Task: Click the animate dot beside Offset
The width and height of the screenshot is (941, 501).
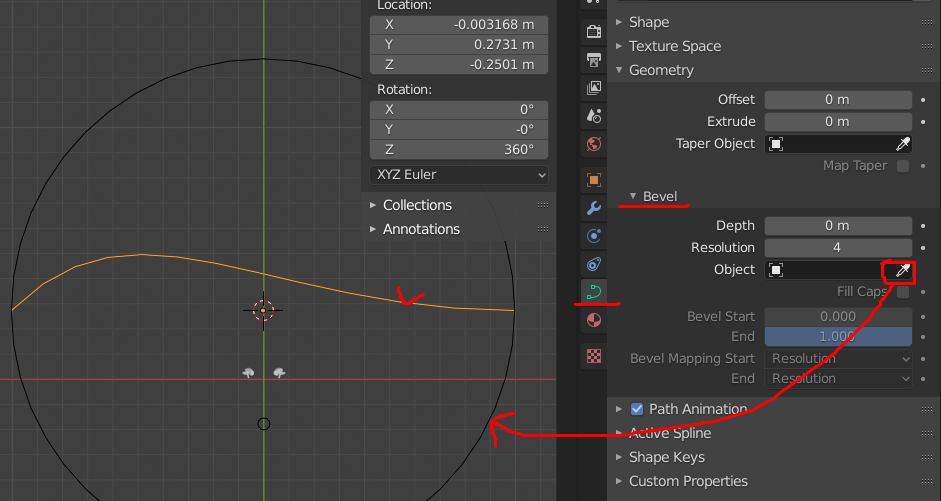Action: [x=923, y=100]
